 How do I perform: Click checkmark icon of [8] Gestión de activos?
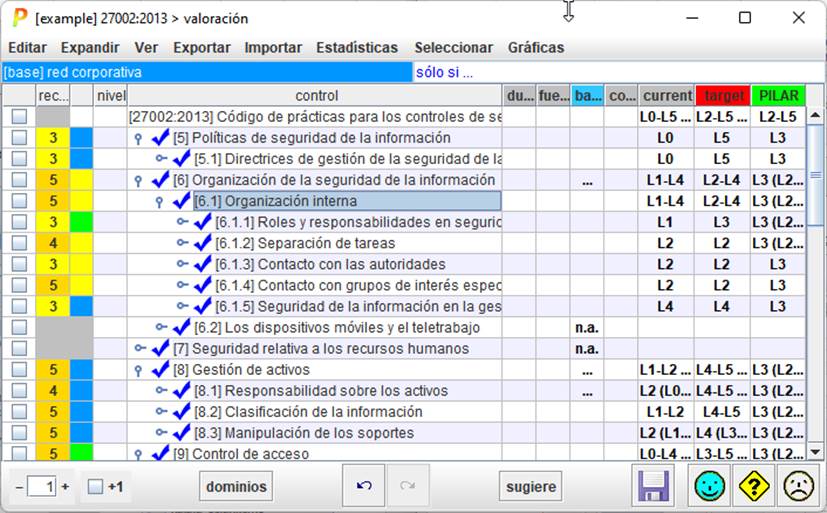[160, 370]
